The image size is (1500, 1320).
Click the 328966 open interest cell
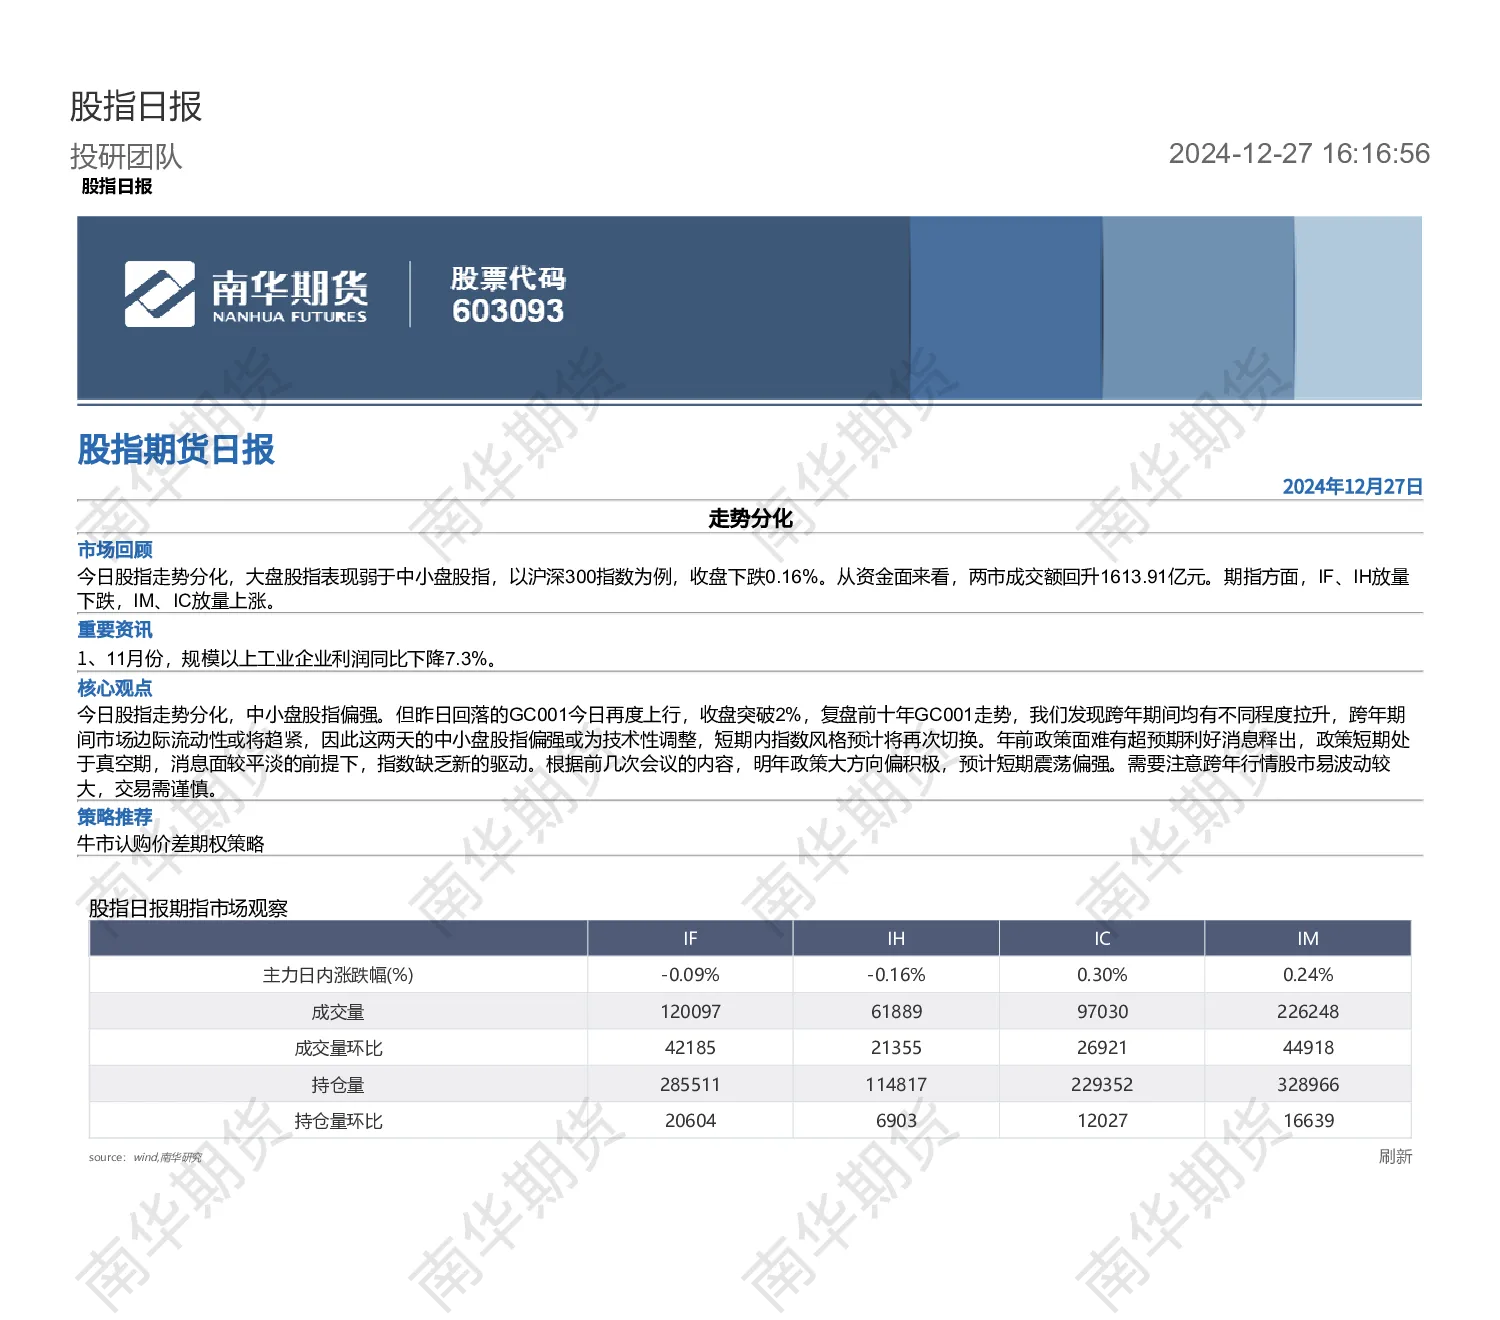coord(1308,1085)
